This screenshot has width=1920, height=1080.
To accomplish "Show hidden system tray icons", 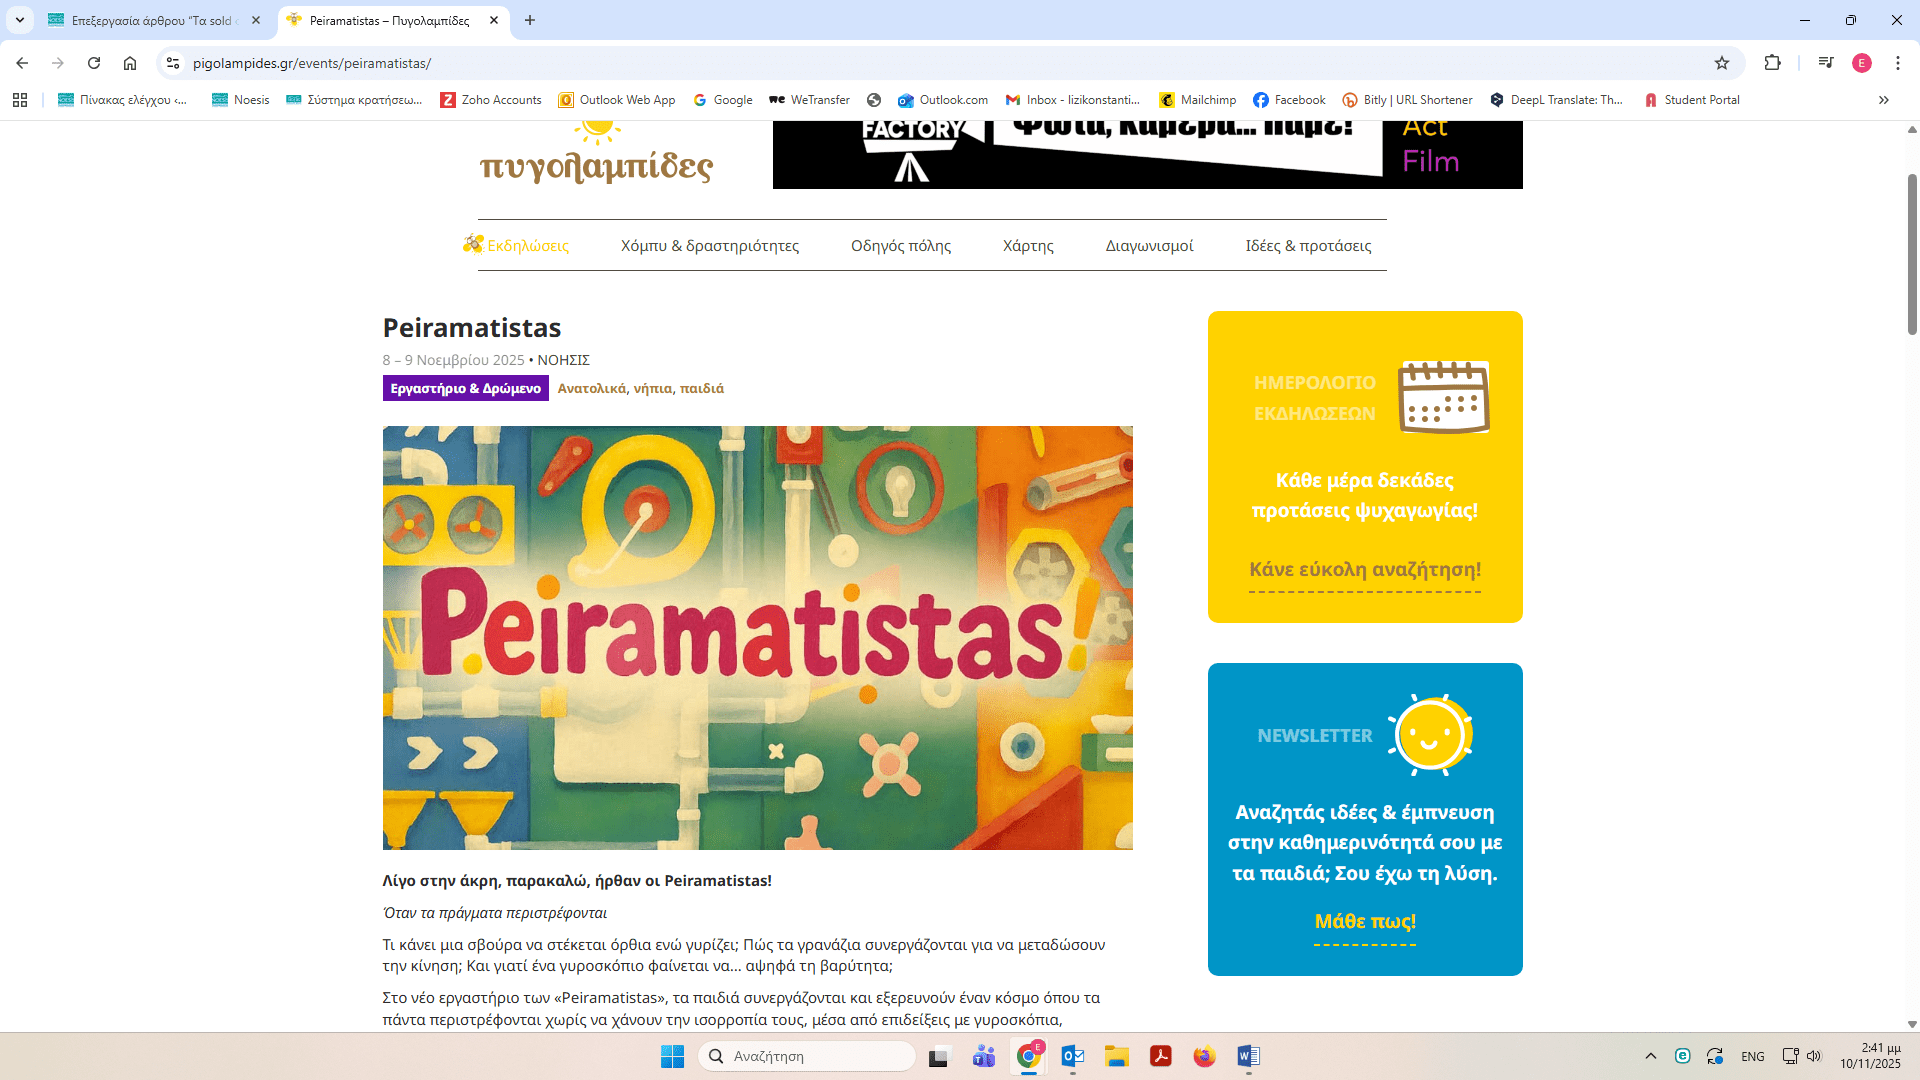I will 1651,1056.
